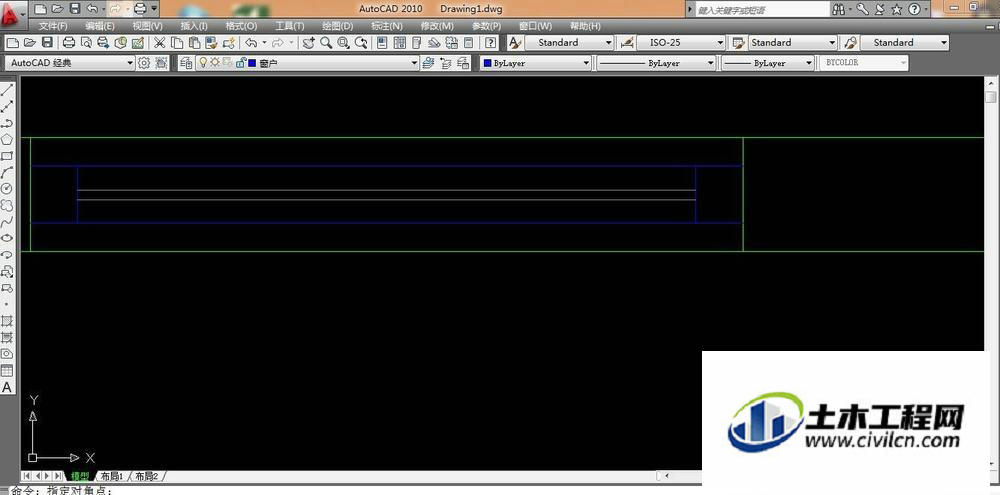The width and height of the screenshot is (1000, 495).
Task: Select the Gradient fill tool
Action: point(7,337)
